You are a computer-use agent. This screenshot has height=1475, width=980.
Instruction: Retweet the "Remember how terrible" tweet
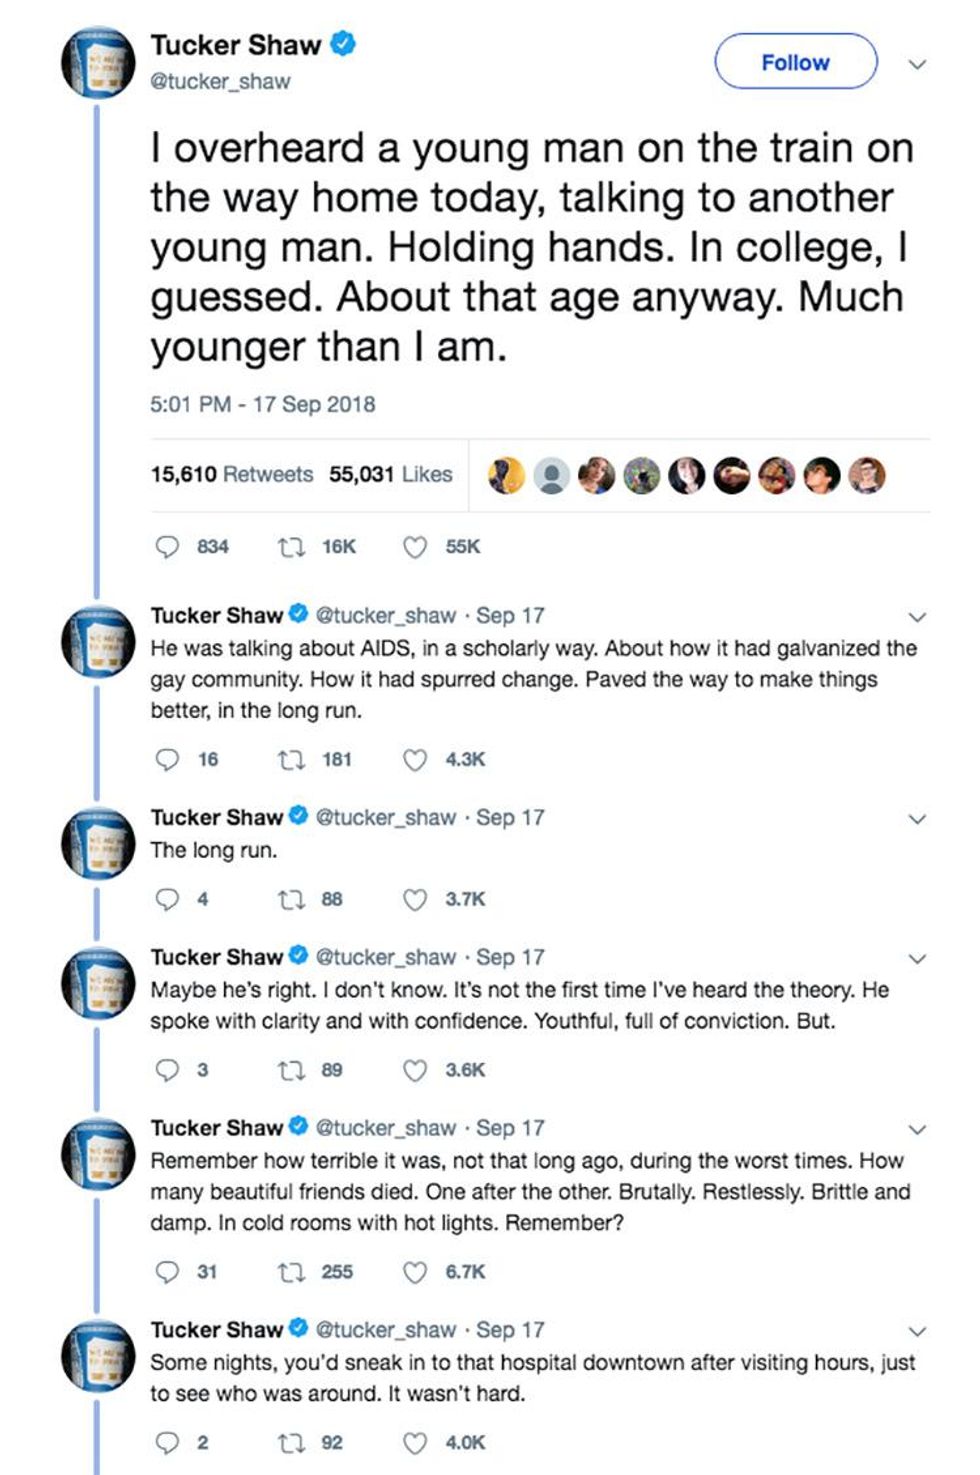[291, 1273]
